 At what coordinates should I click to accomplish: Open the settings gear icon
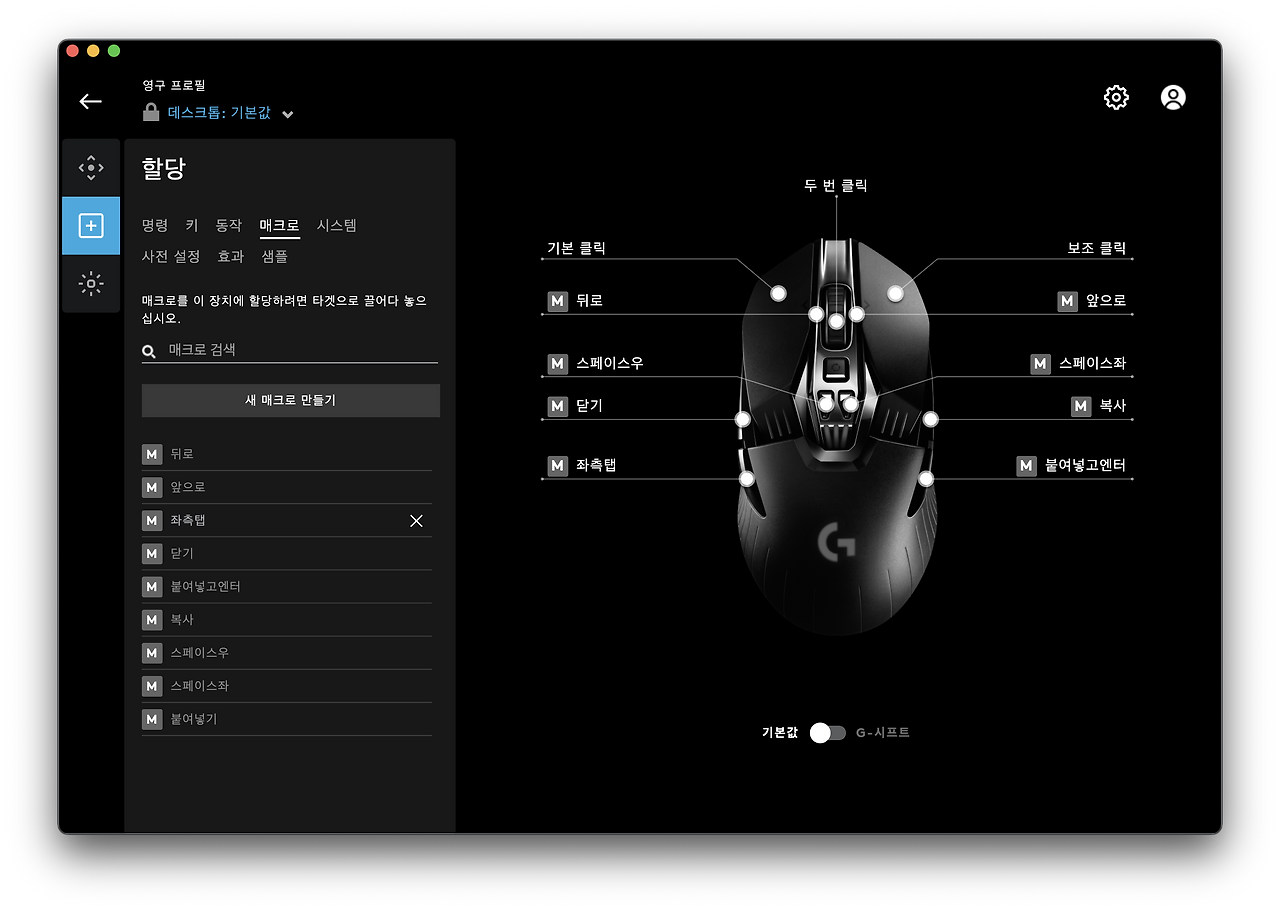(1116, 97)
